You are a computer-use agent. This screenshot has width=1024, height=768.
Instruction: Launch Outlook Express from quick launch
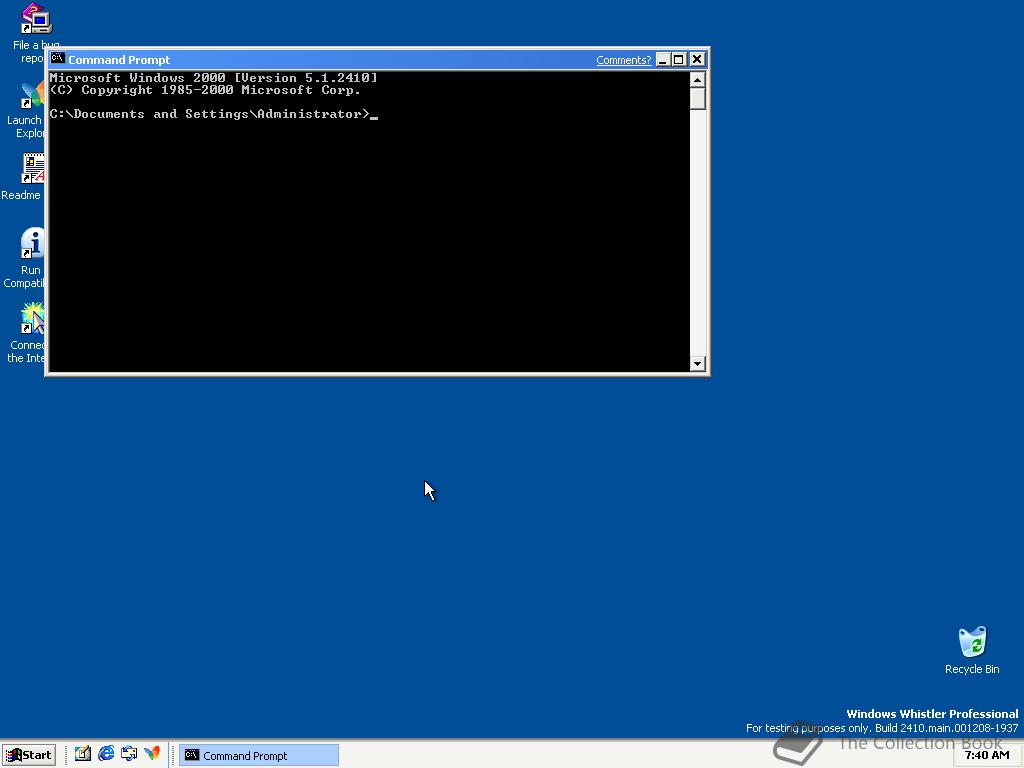coord(129,754)
